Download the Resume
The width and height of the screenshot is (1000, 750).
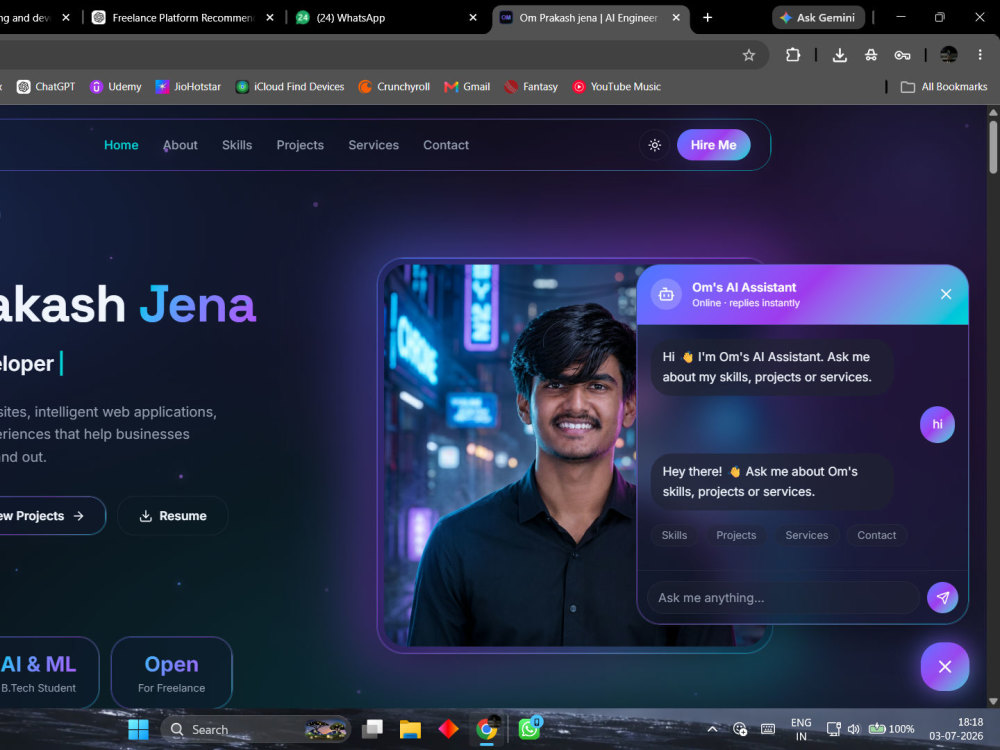(x=173, y=515)
